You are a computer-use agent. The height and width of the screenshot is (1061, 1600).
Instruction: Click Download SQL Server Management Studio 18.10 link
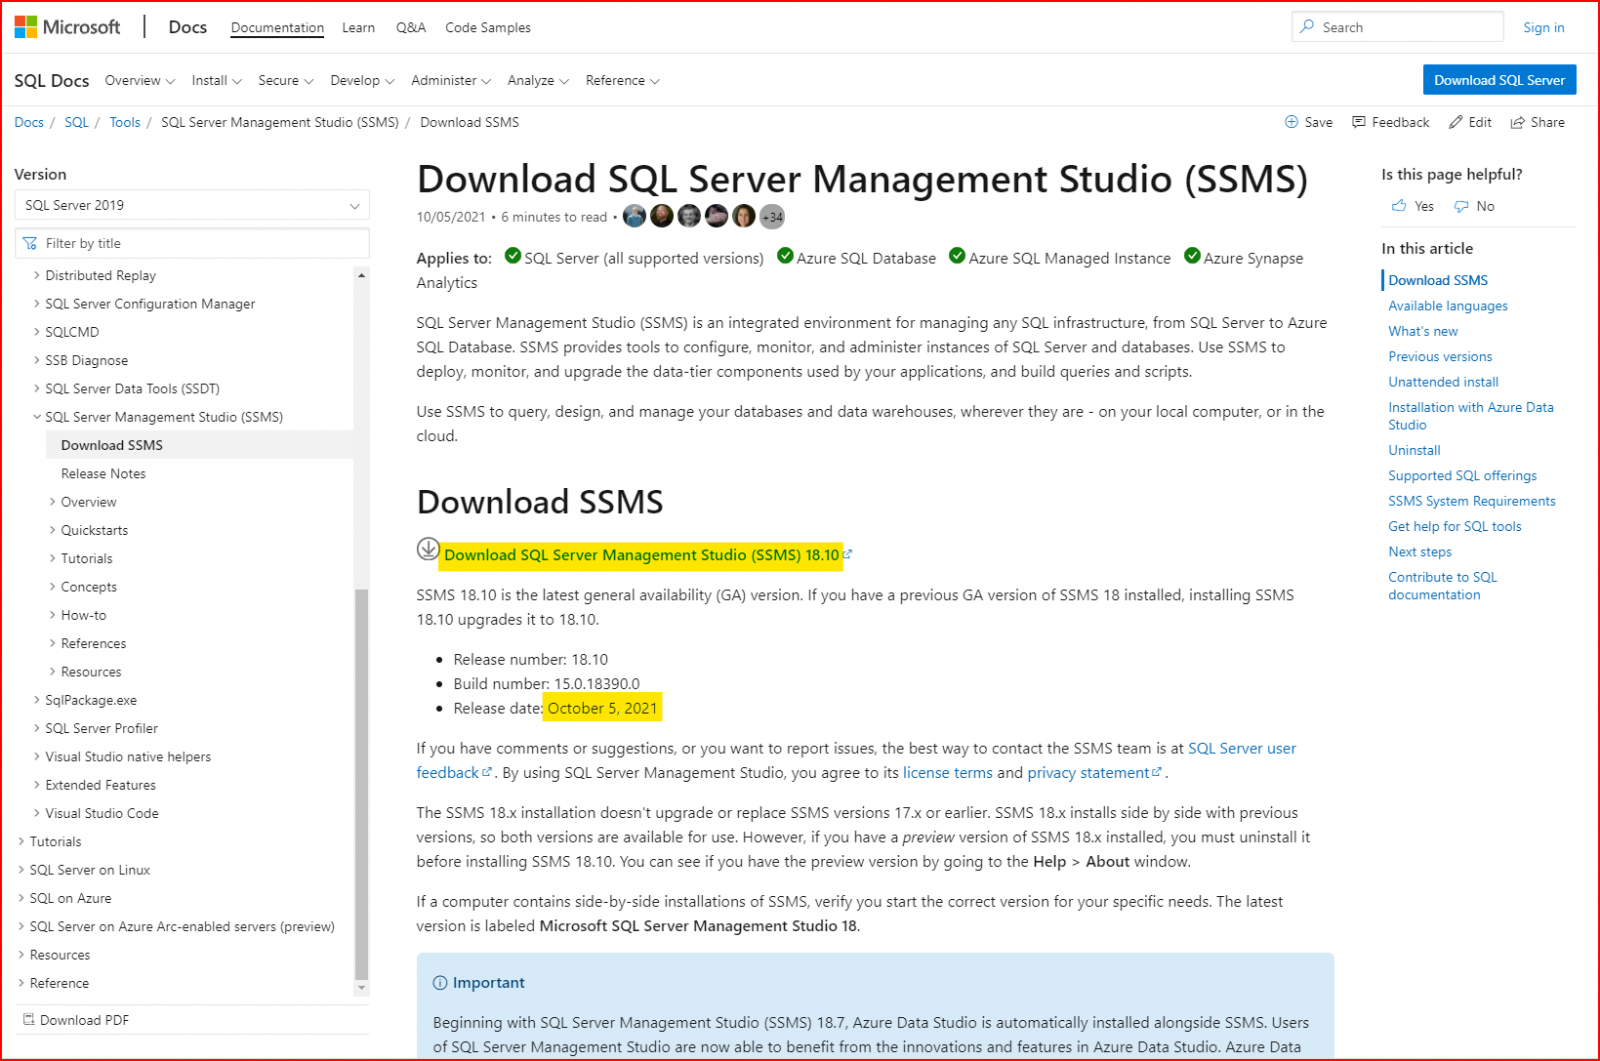[x=642, y=555]
